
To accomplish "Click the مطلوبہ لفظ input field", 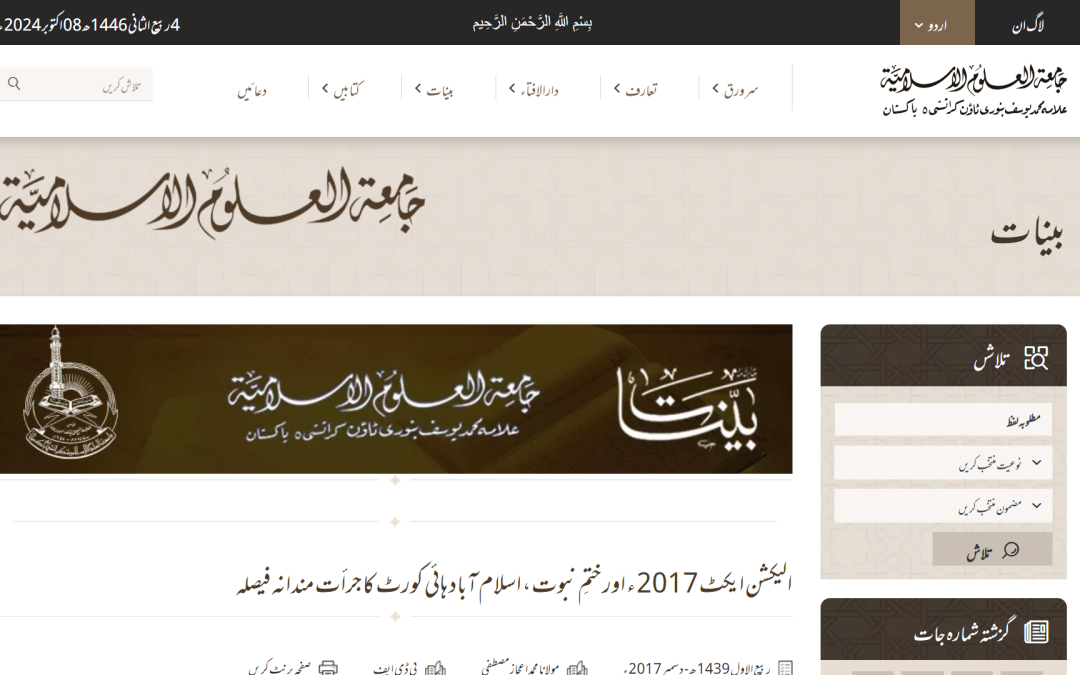I will click(943, 419).
